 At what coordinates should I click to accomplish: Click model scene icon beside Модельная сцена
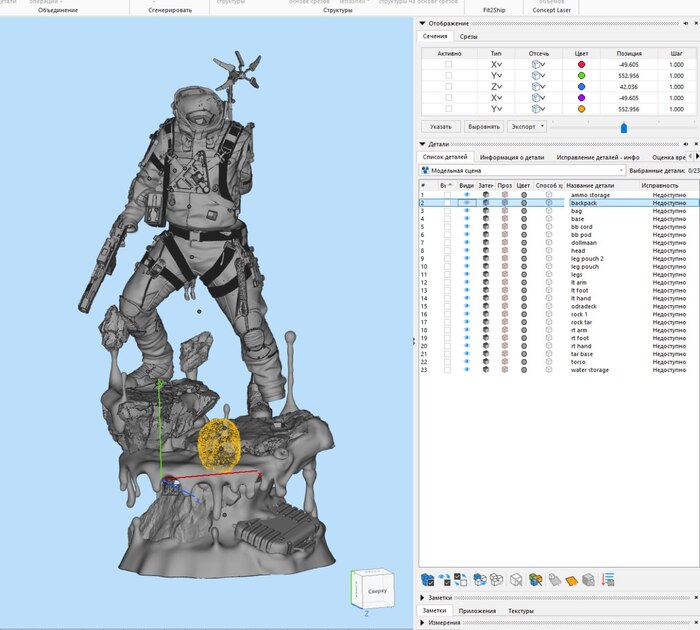(x=425, y=170)
